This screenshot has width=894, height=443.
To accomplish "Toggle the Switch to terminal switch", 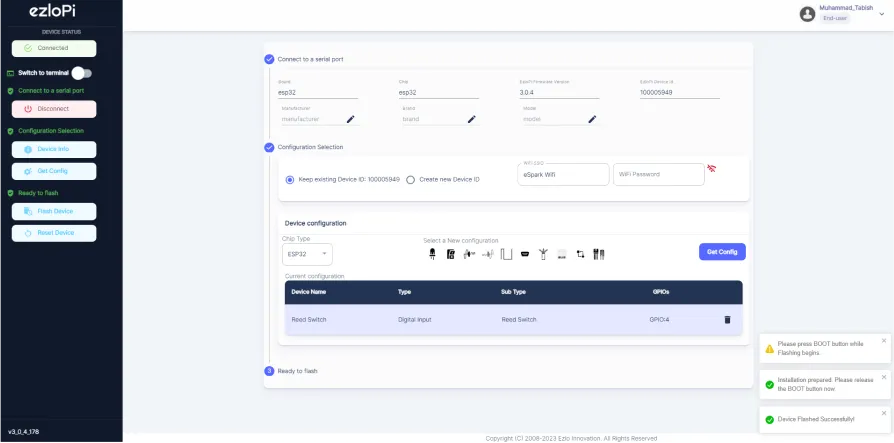I will 82,73.
